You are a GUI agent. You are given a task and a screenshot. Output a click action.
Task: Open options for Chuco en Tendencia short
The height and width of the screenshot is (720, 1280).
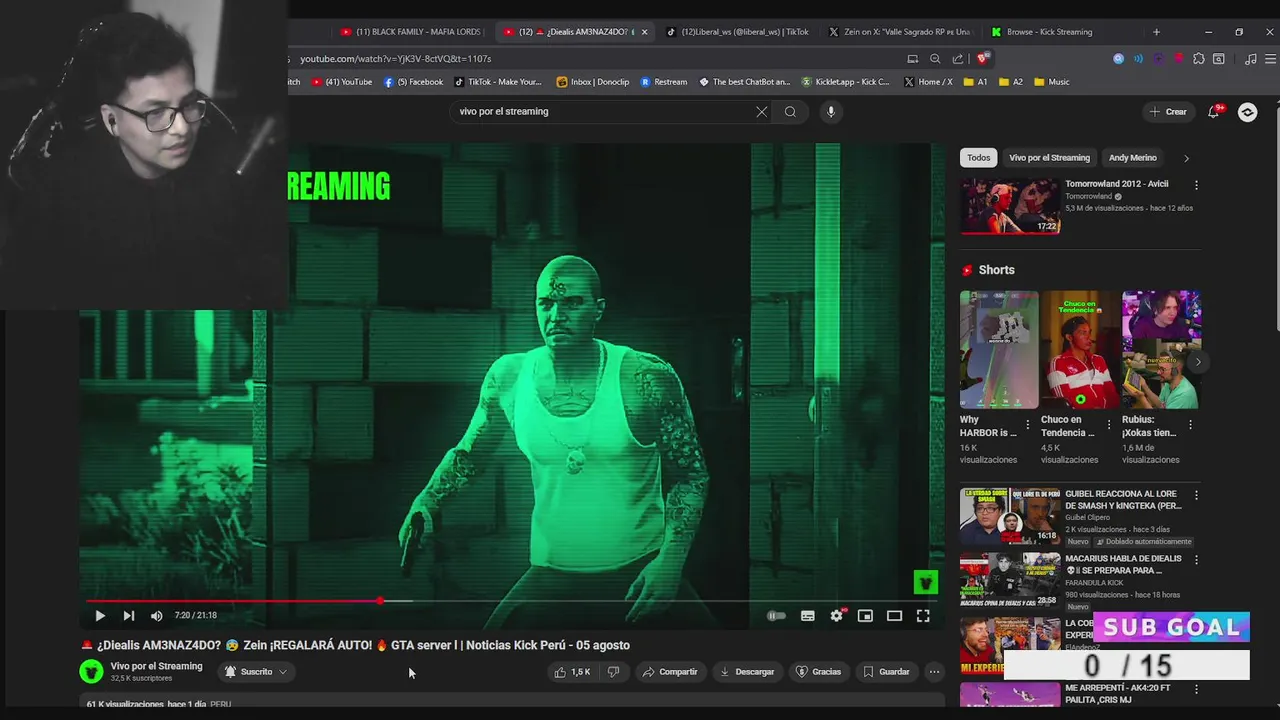pos(1108,425)
